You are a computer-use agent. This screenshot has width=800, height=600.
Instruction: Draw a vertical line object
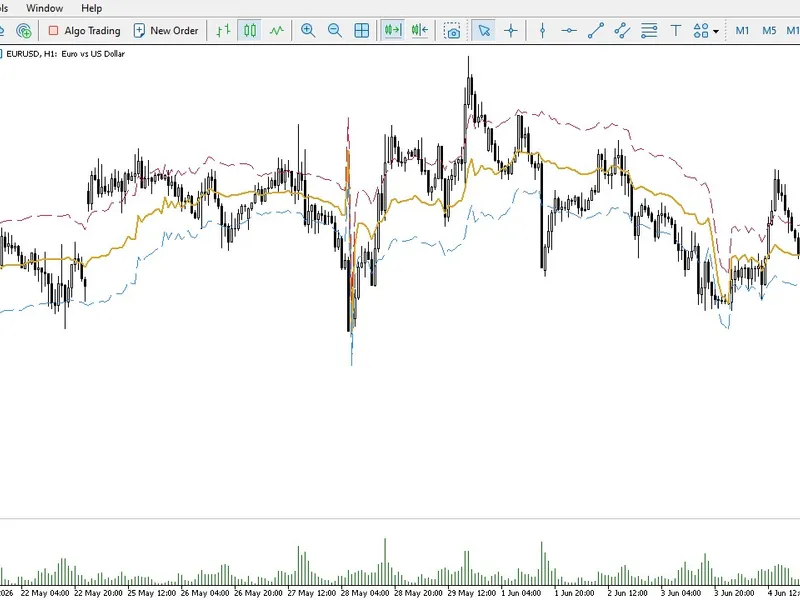click(542, 31)
